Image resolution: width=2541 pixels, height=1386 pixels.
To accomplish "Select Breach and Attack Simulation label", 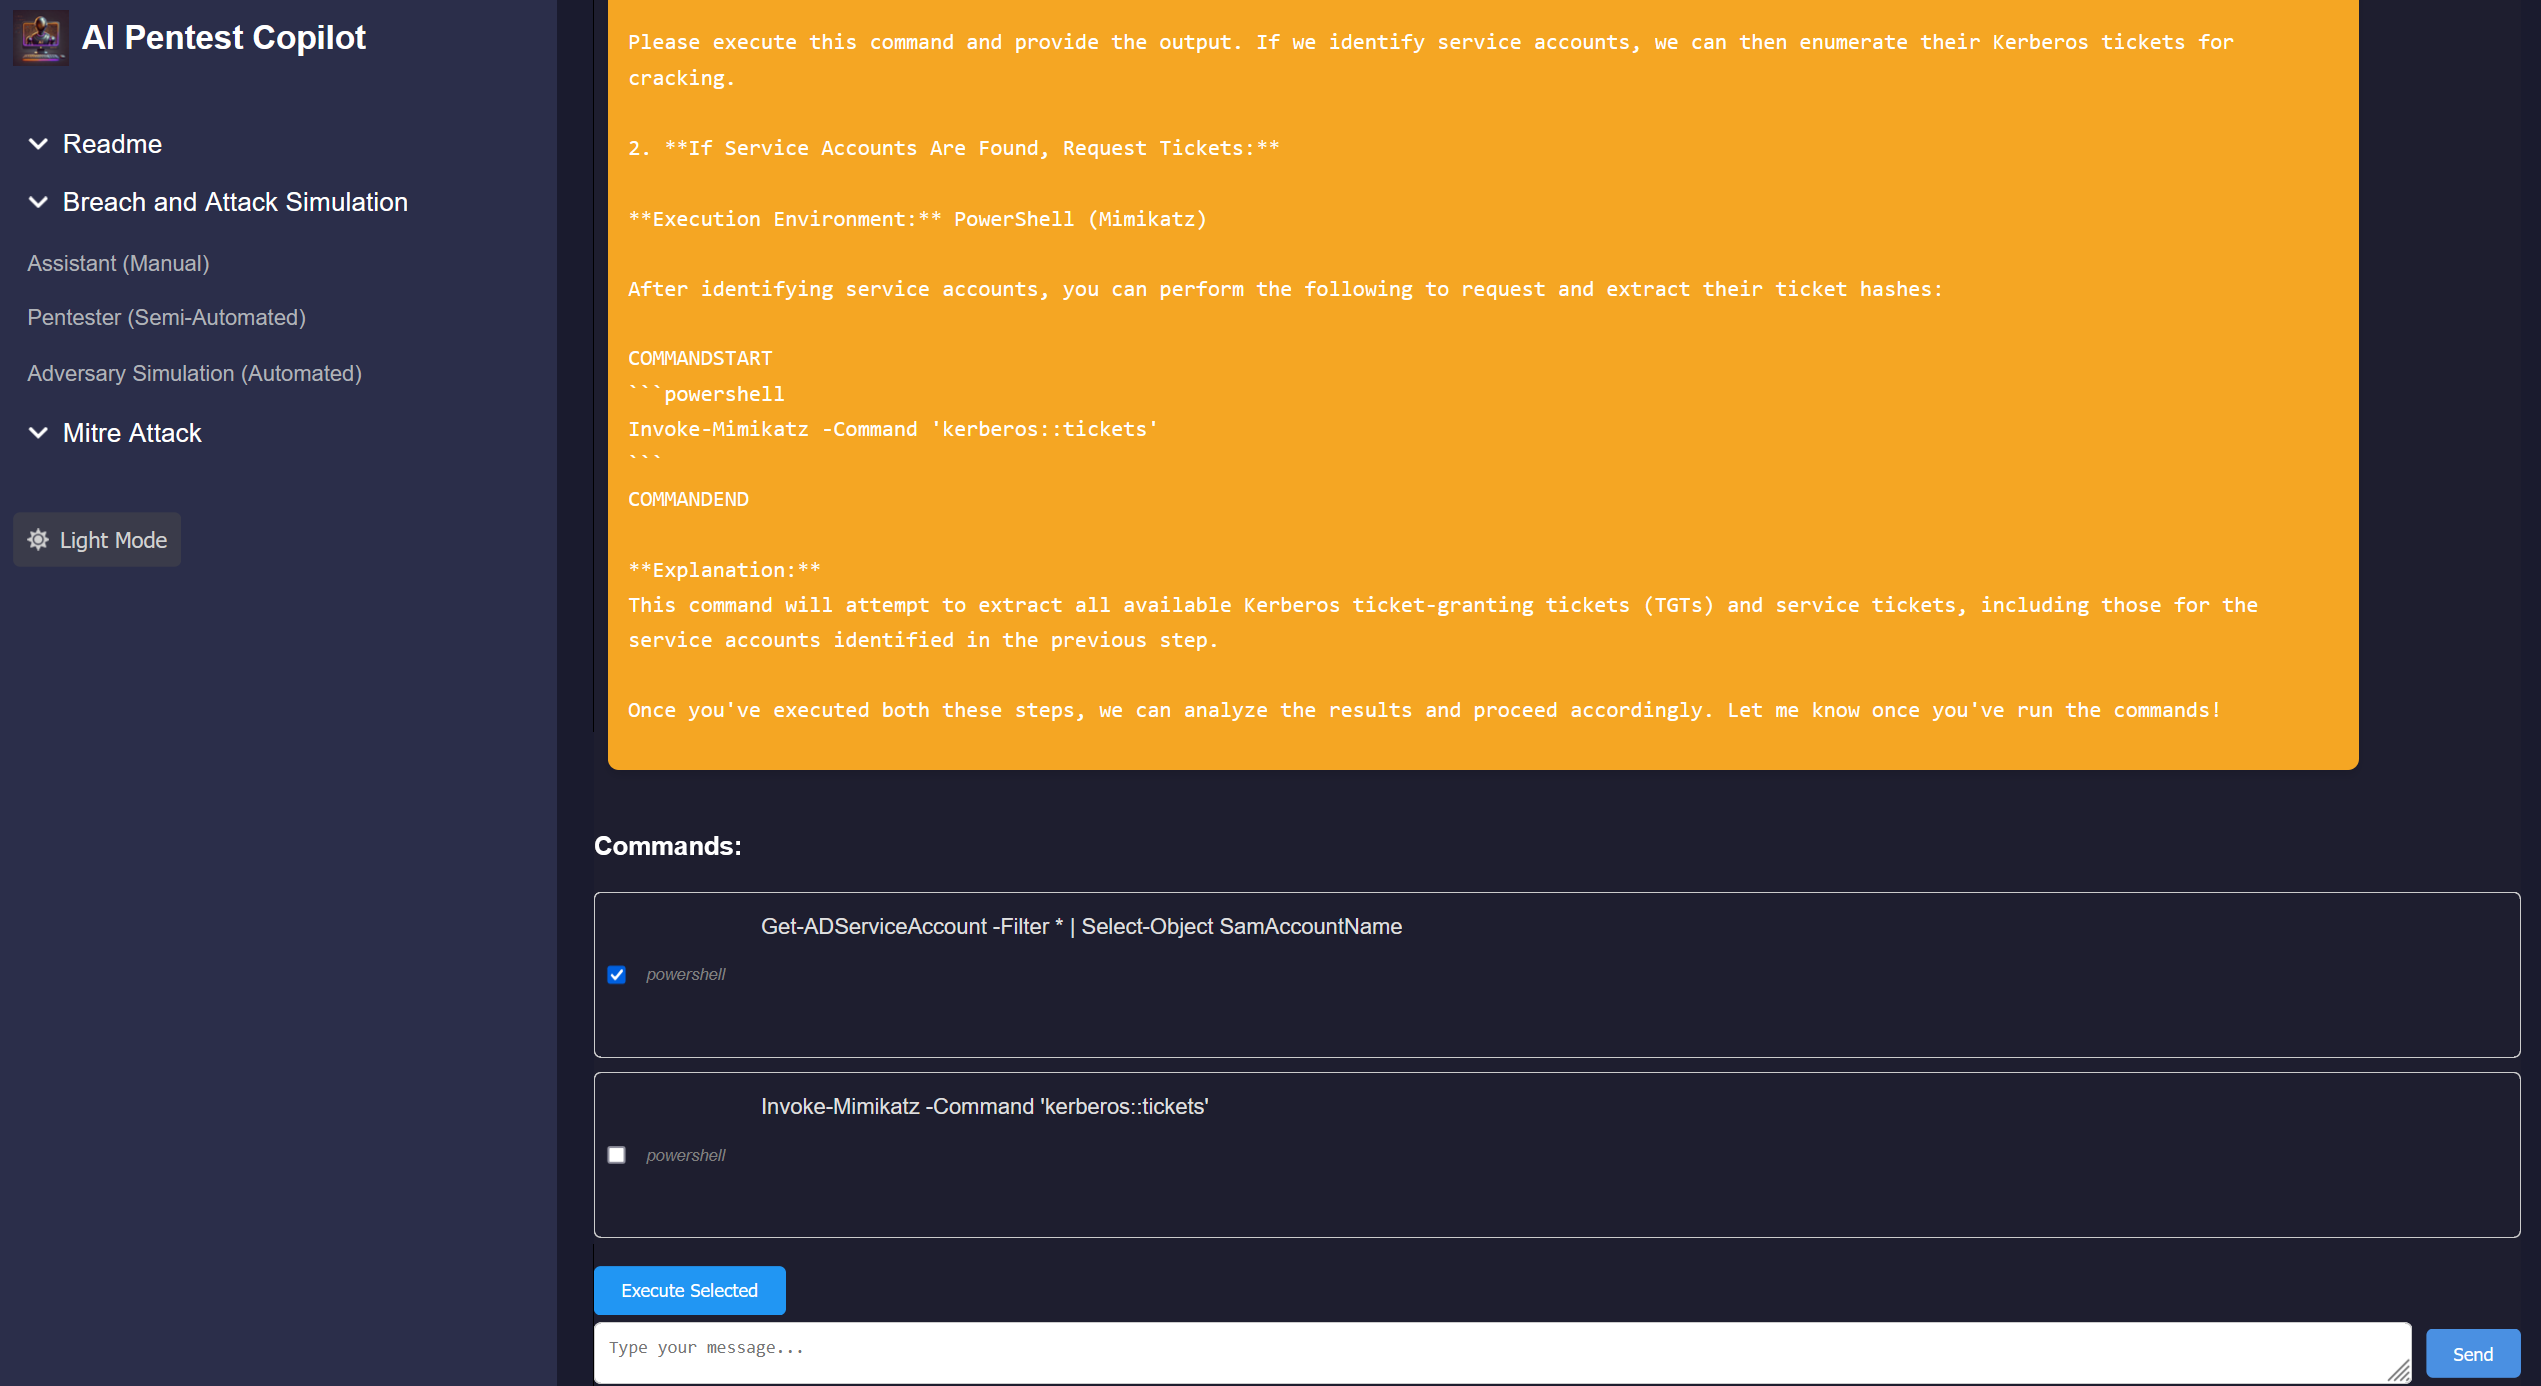I will click(x=235, y=202).
